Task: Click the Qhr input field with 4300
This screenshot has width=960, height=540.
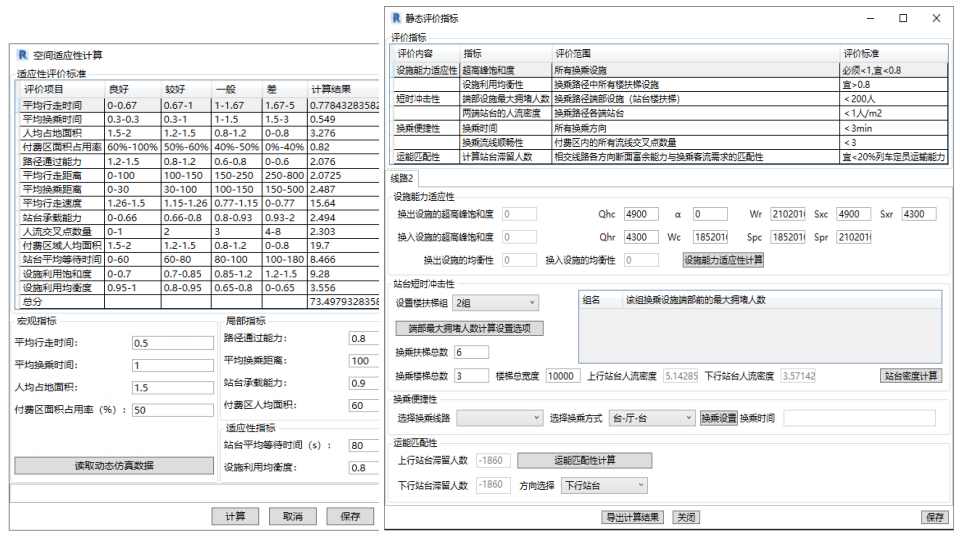Action: pos(642,237)
